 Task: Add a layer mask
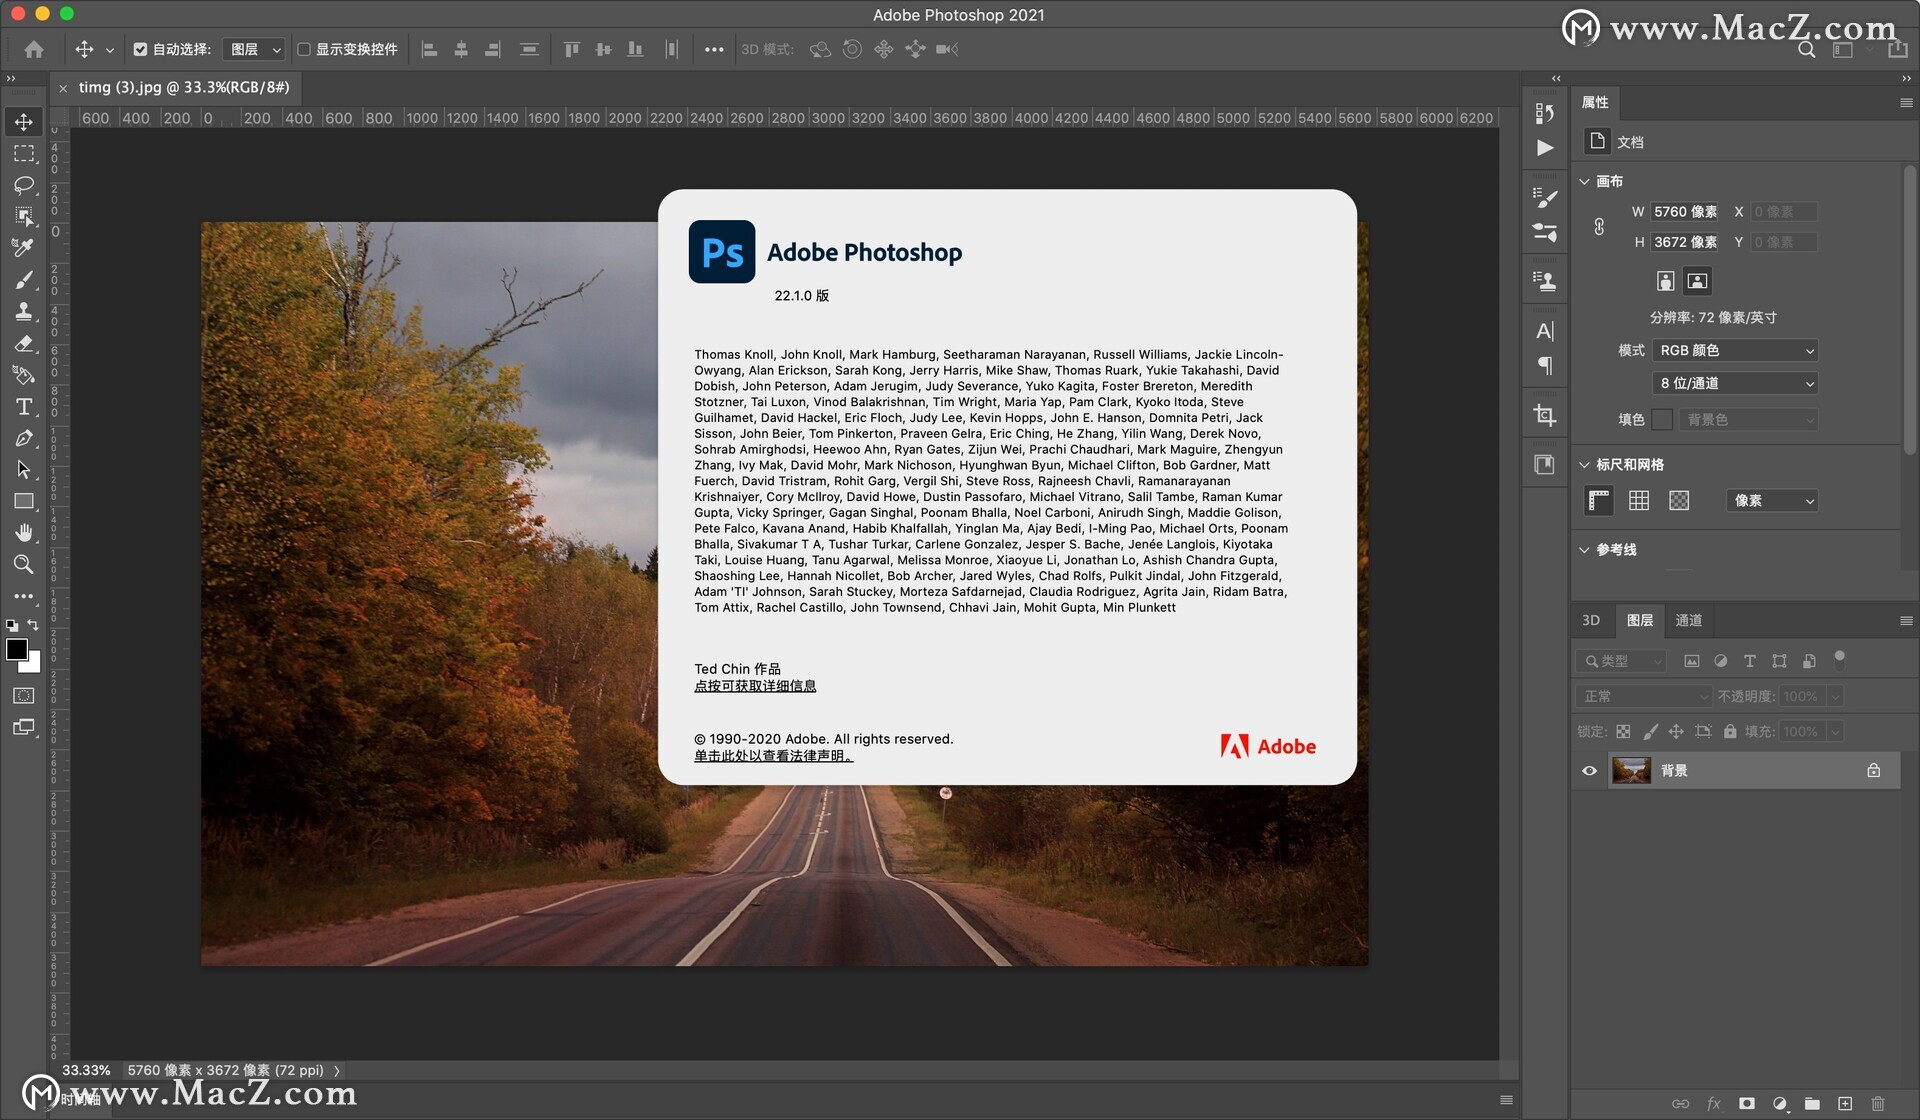click(x=1746, y=1103)
